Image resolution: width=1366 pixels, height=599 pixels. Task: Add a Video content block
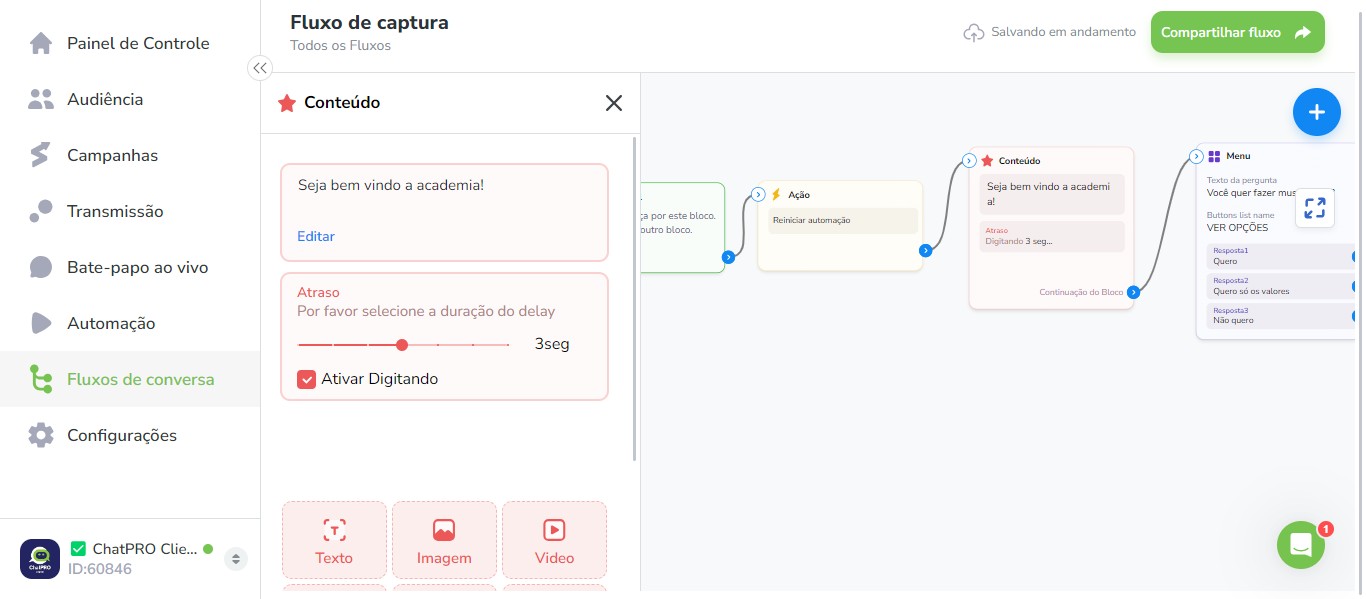pos(554,540)
